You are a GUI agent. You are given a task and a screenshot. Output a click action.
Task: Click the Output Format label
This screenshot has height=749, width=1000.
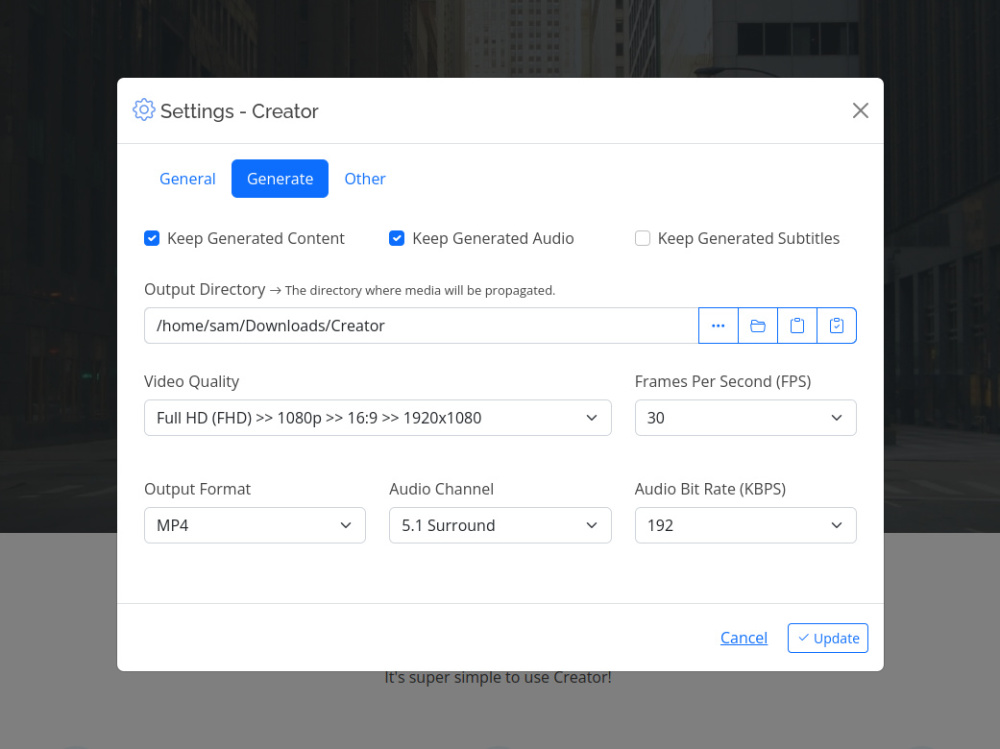tap(197, 489)
